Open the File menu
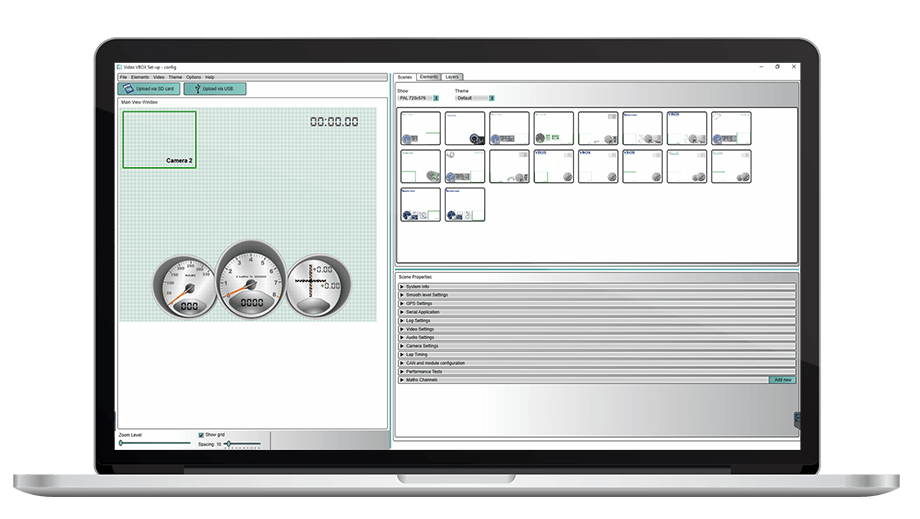The width and height of the screenshot is (920, 519). point(123,77)
